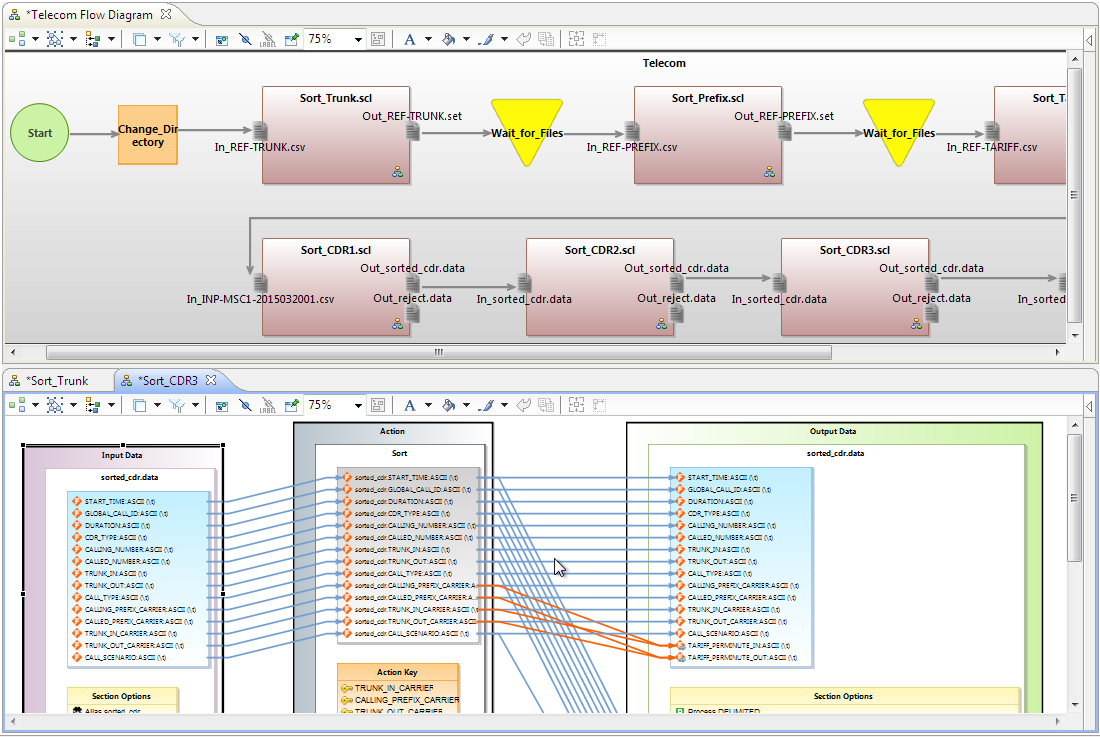This screenshot has width=1100, height=737.
Task: Click the In_REF-TRUNK.csv input port icon
Action: (260, 130)
